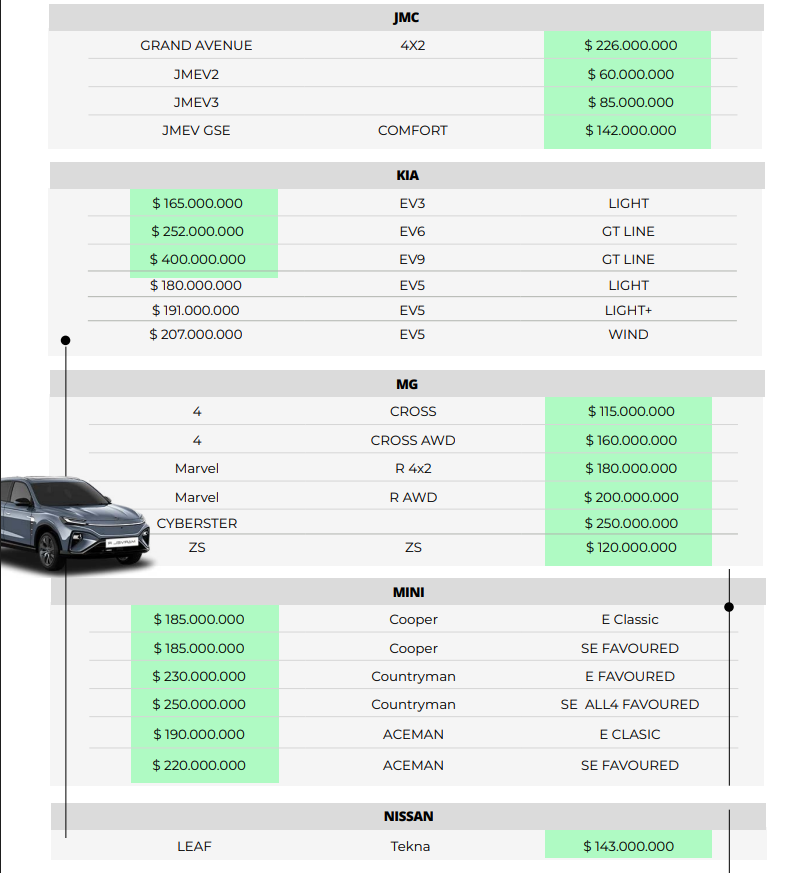Select the JMC brand header
Screen dimensions: 810x873
pyautogui.click(x=406, y=18)
